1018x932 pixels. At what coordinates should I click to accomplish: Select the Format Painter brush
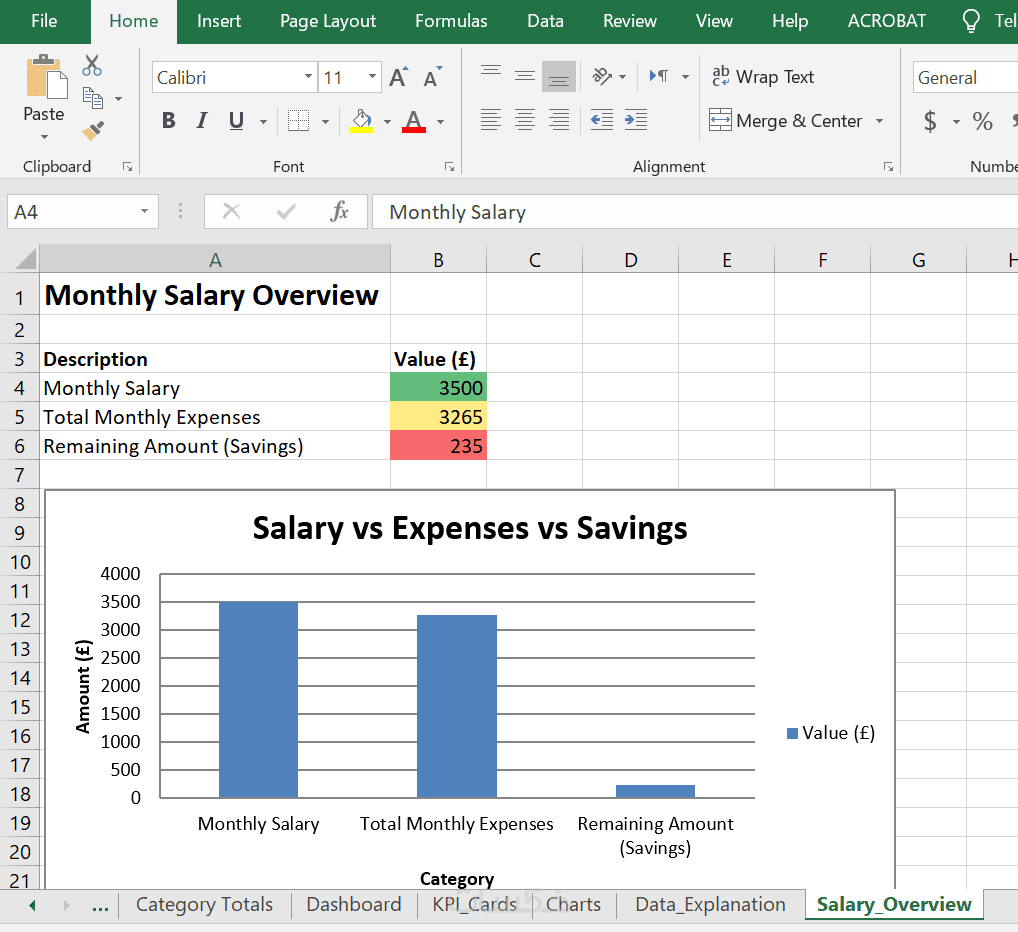coord(93,130)
